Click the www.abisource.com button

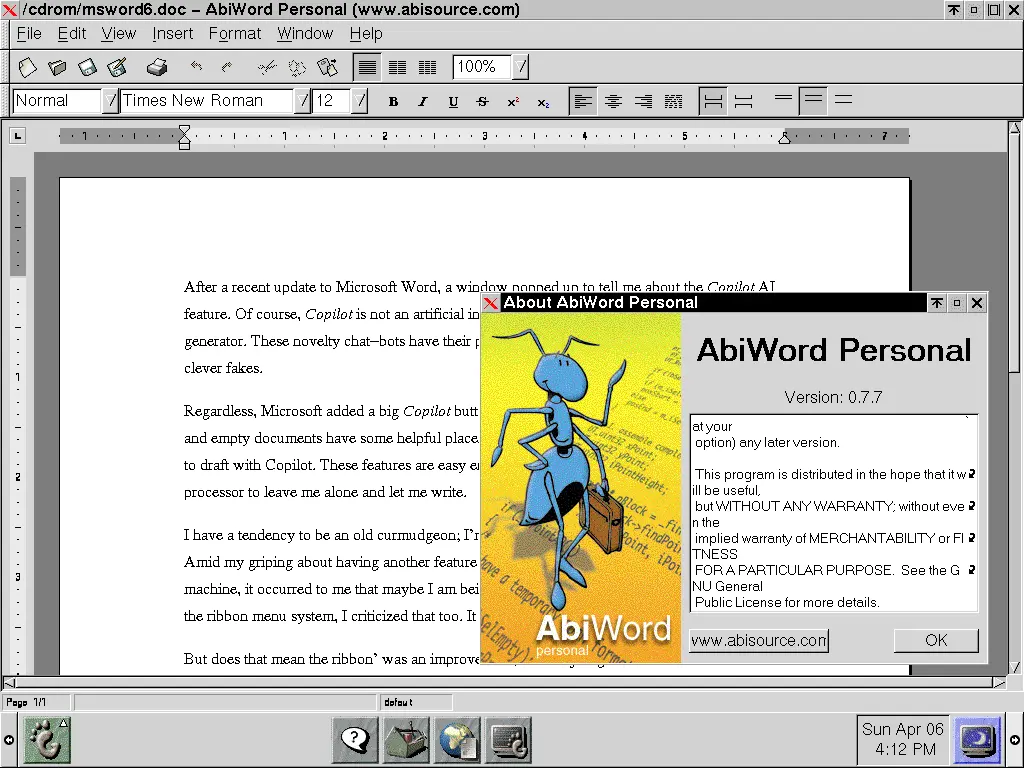point(759,640)
